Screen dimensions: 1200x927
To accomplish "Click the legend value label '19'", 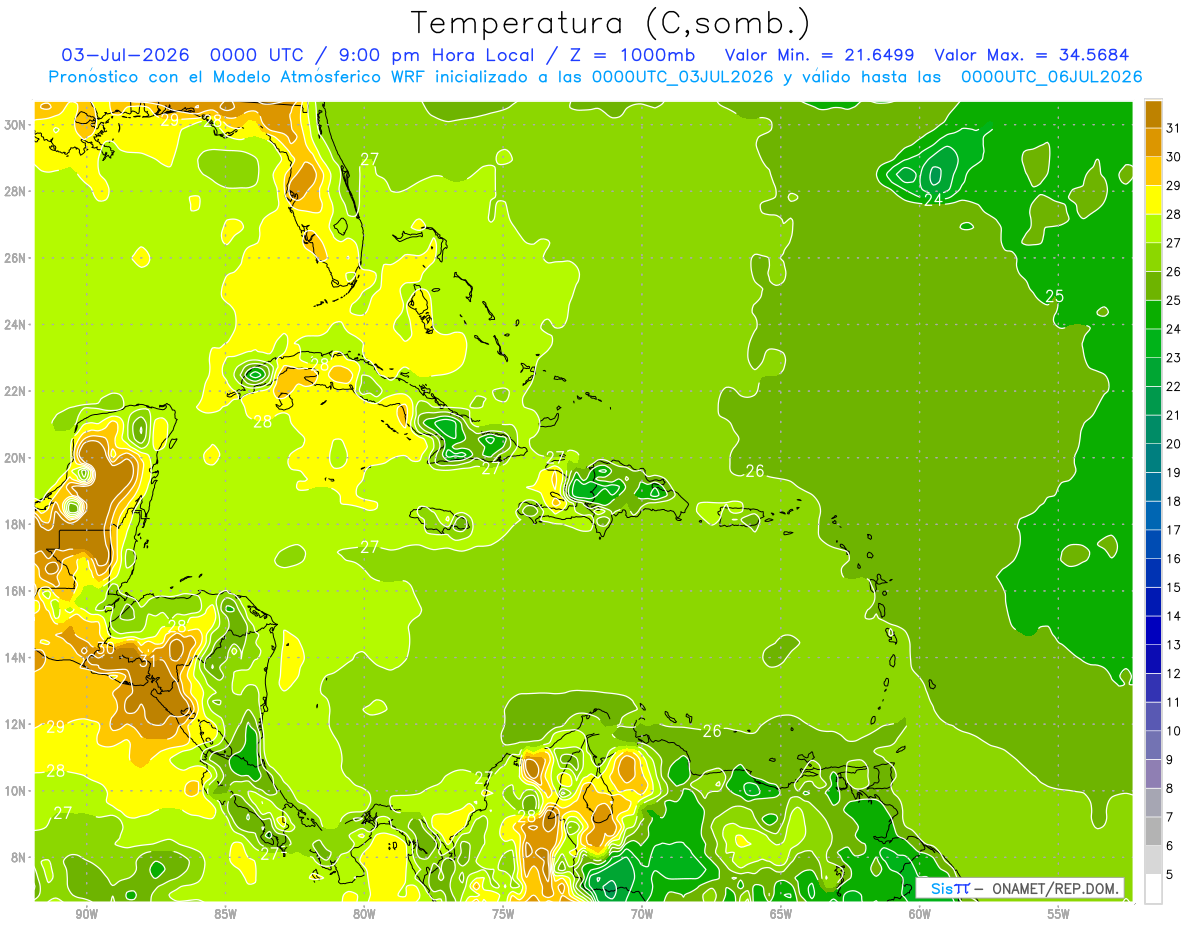I will 1174,473.
